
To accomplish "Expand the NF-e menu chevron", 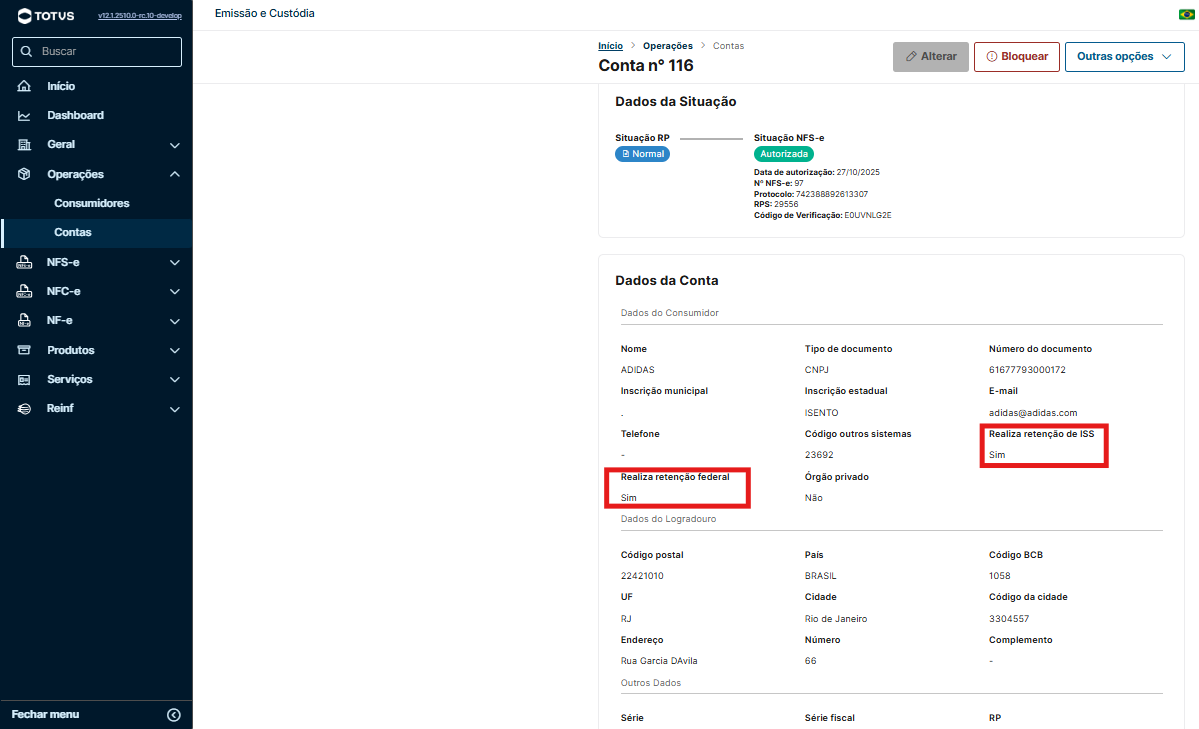I will tap(175, 321).
